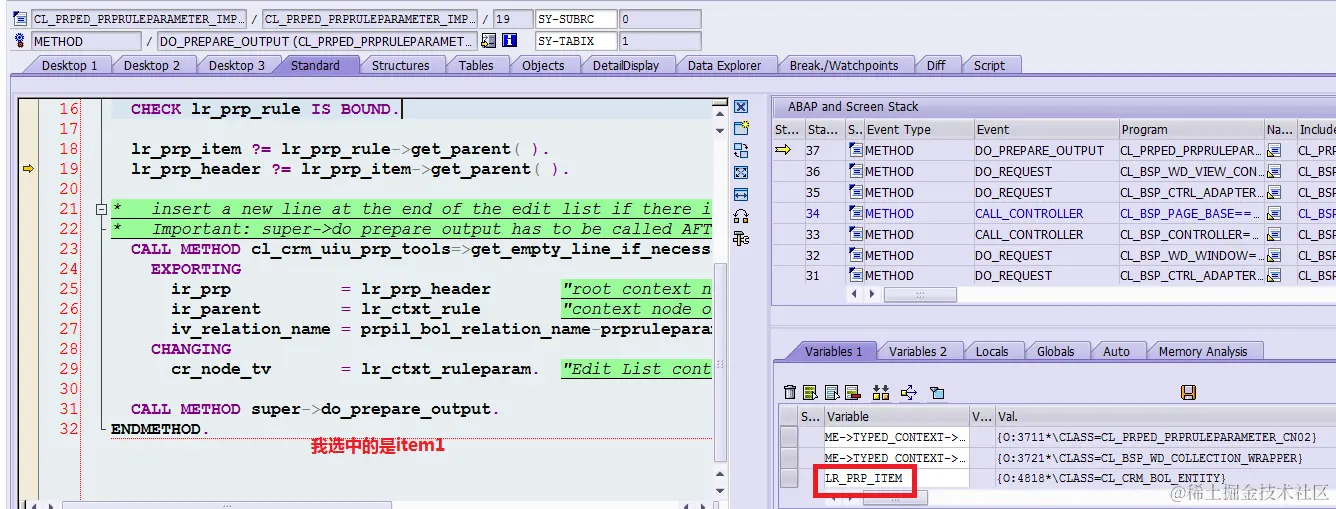Click the save floppy disk icon
This screenshot has width=1336, height=509.
pyautogui.click(x=1189, y=392)
